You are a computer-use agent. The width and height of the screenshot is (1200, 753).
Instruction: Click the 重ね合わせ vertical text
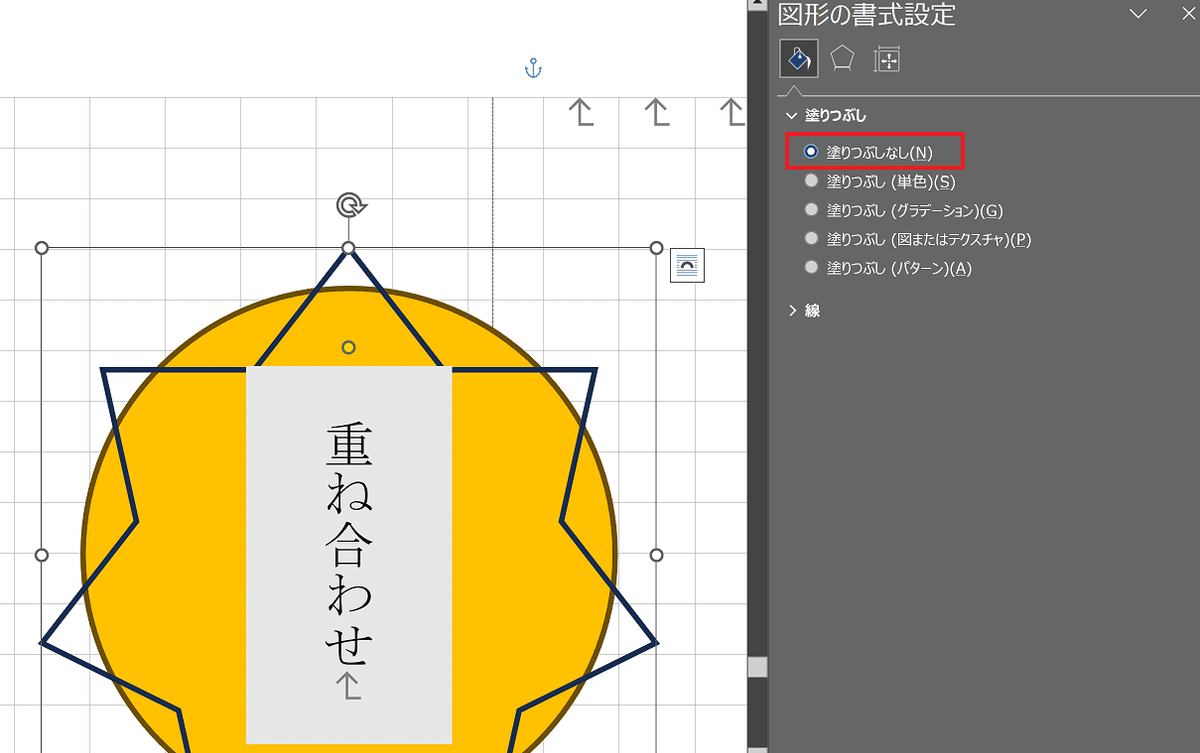pyautogui.click(x=349, y=544)
